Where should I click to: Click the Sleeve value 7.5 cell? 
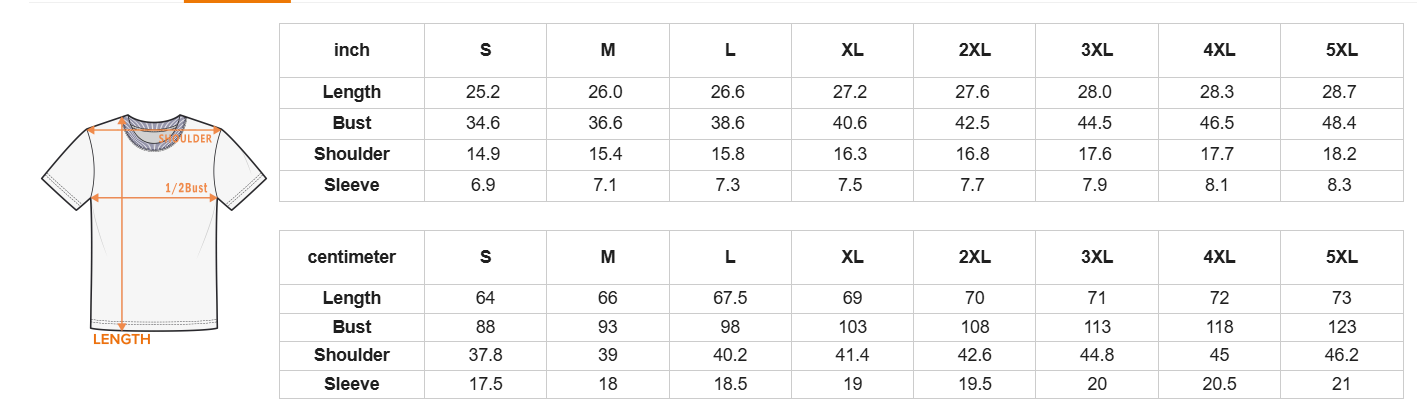point(852,185)
